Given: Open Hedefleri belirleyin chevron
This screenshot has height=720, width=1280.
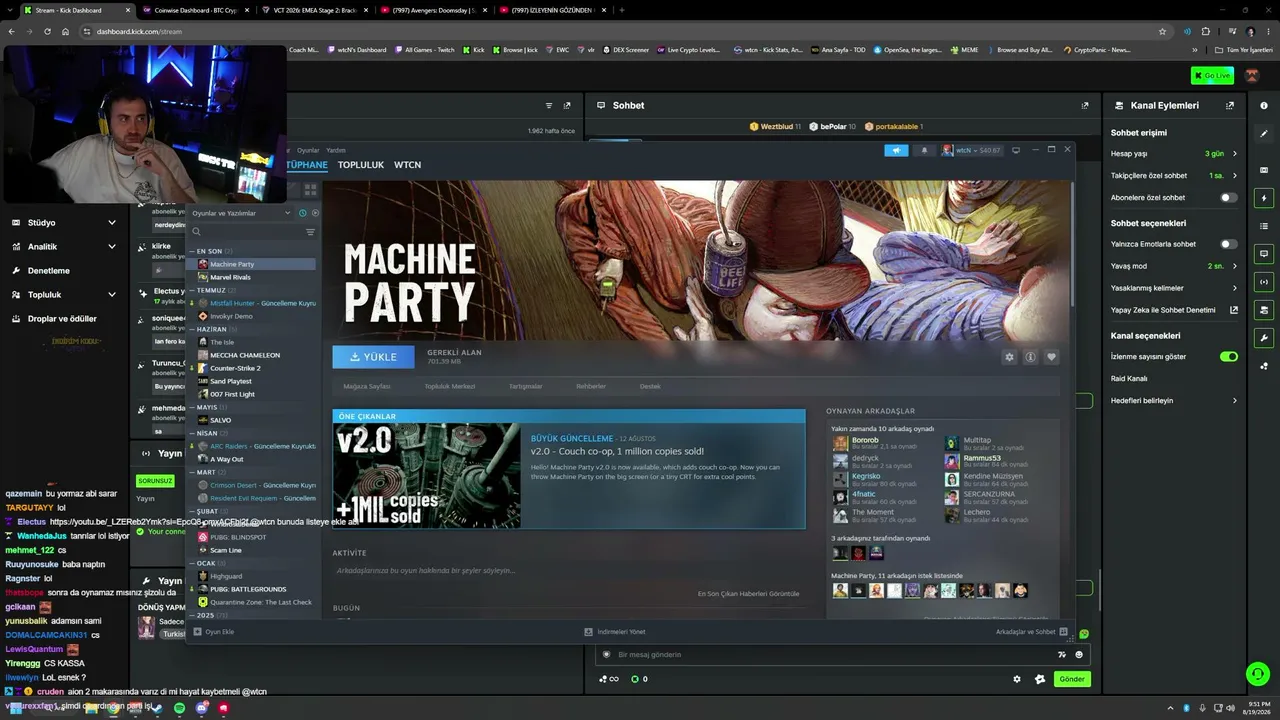Looking at the screenshot, I should (x=1235, y=401).
